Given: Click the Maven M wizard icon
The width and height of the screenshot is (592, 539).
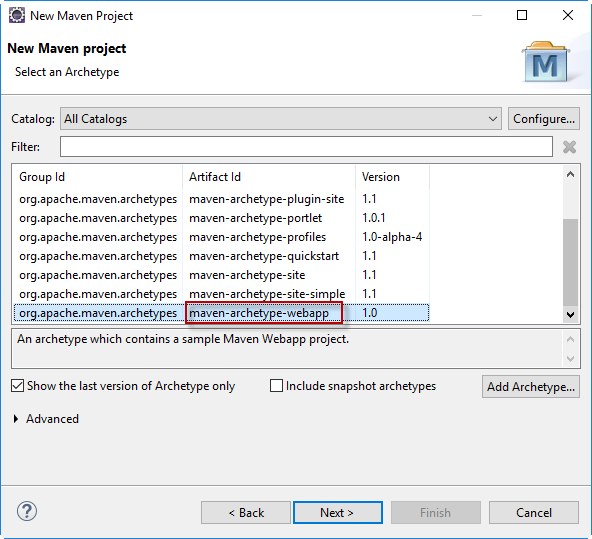Looking at the screenshot, I should [546, 62].
